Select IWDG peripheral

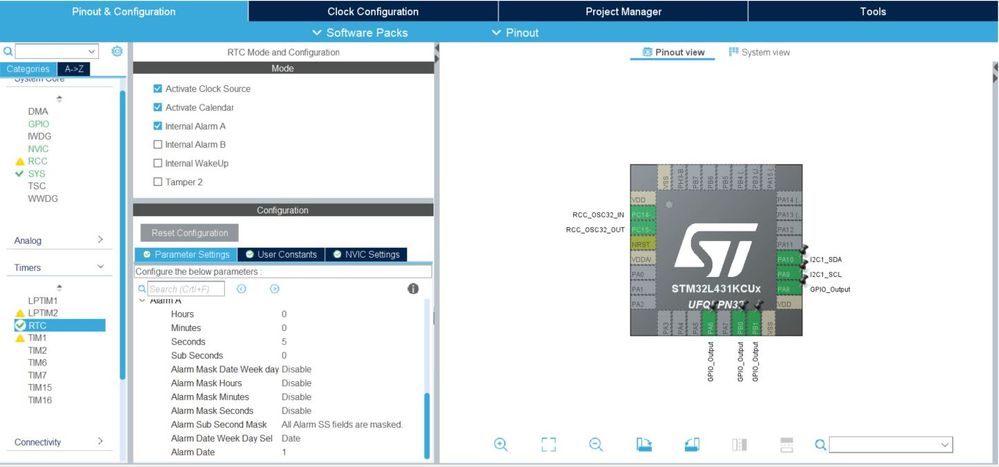click(x=40, y=136)
